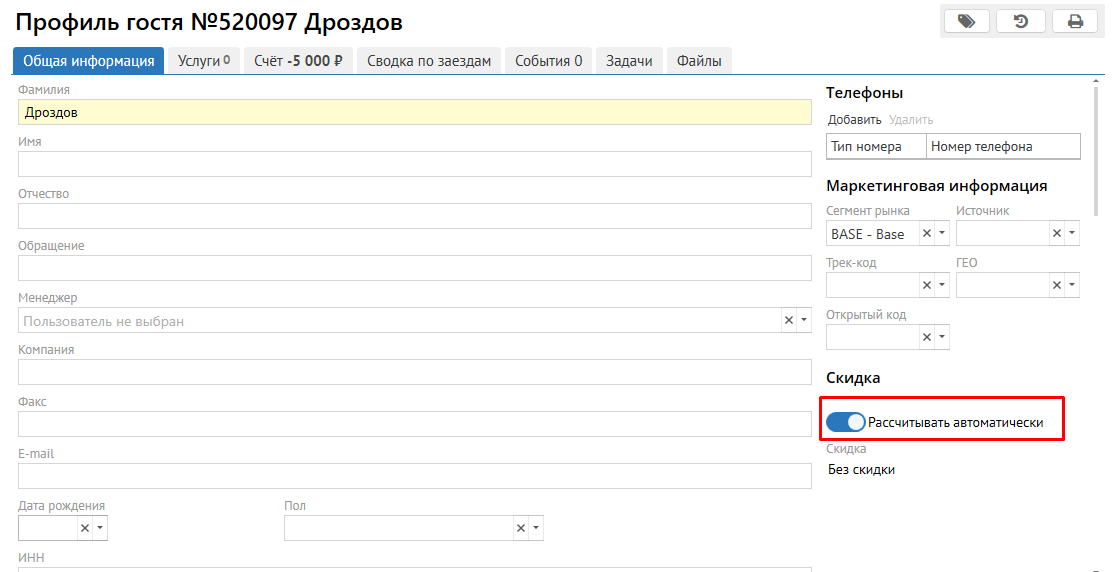Viewport: 1113px width, 572px height.
Task: Open the ГЕО dropdown arrow
Action: 1072,286
